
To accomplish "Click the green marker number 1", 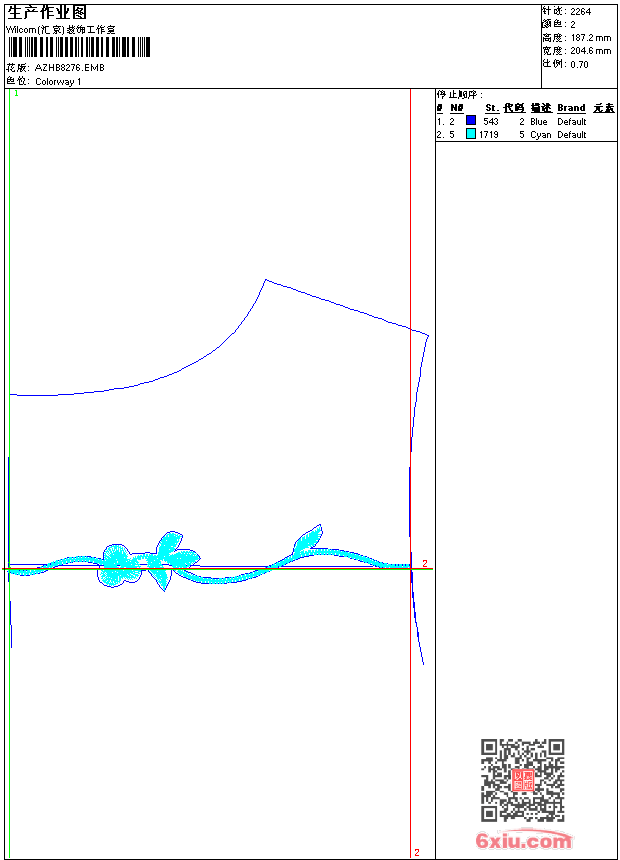I will point(16,94).
